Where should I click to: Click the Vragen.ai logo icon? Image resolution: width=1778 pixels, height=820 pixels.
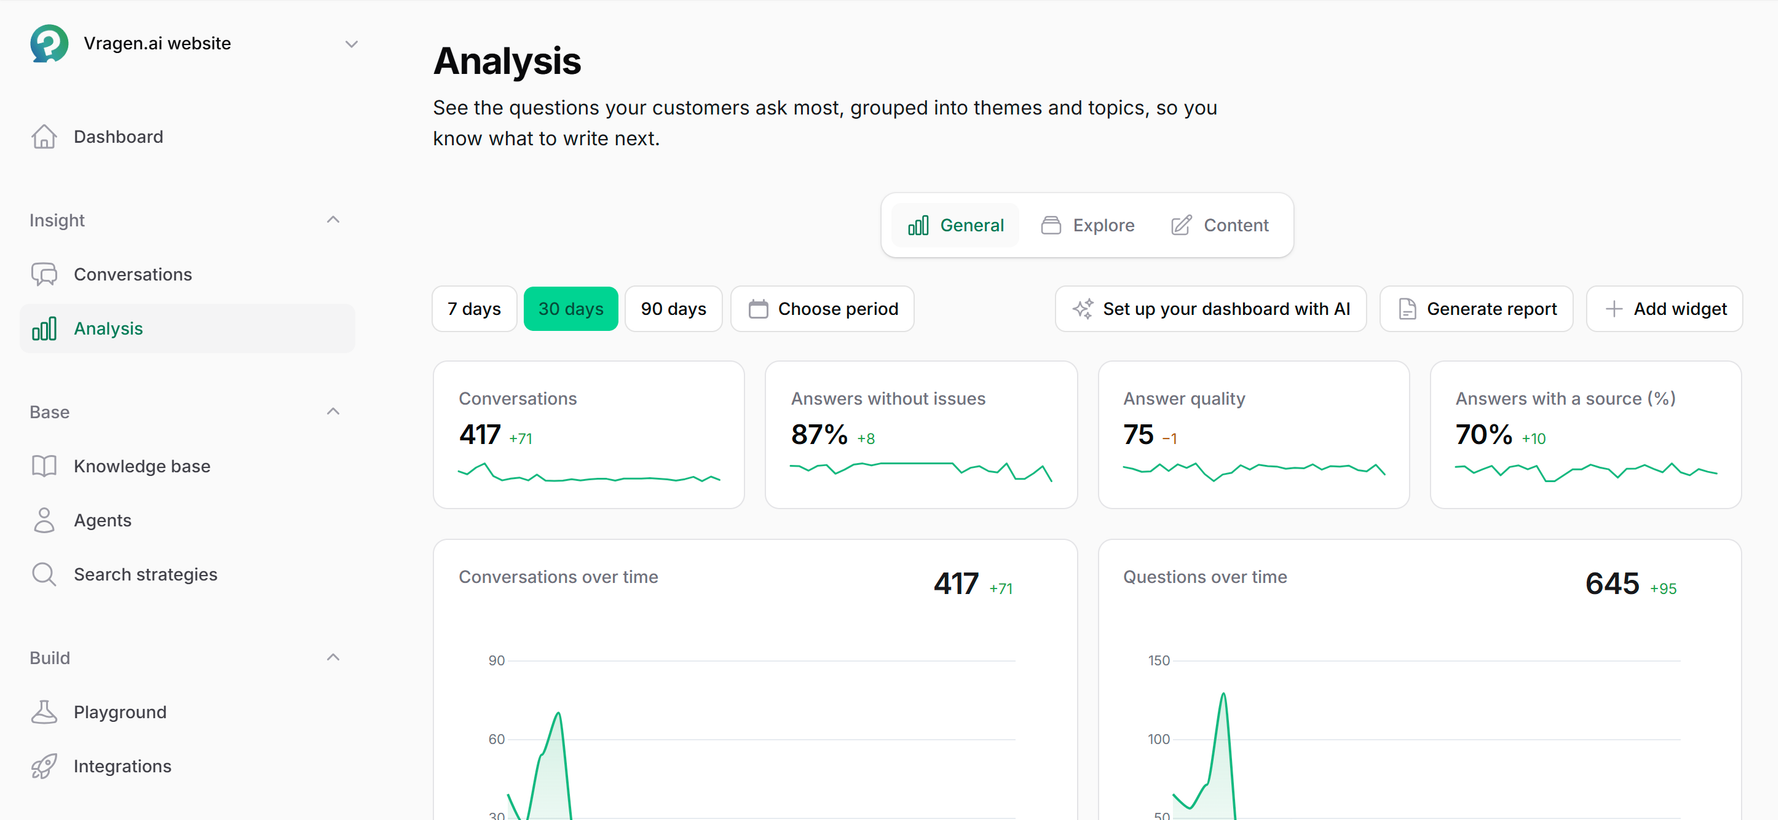pyautogui.click(x=49, y=43)
